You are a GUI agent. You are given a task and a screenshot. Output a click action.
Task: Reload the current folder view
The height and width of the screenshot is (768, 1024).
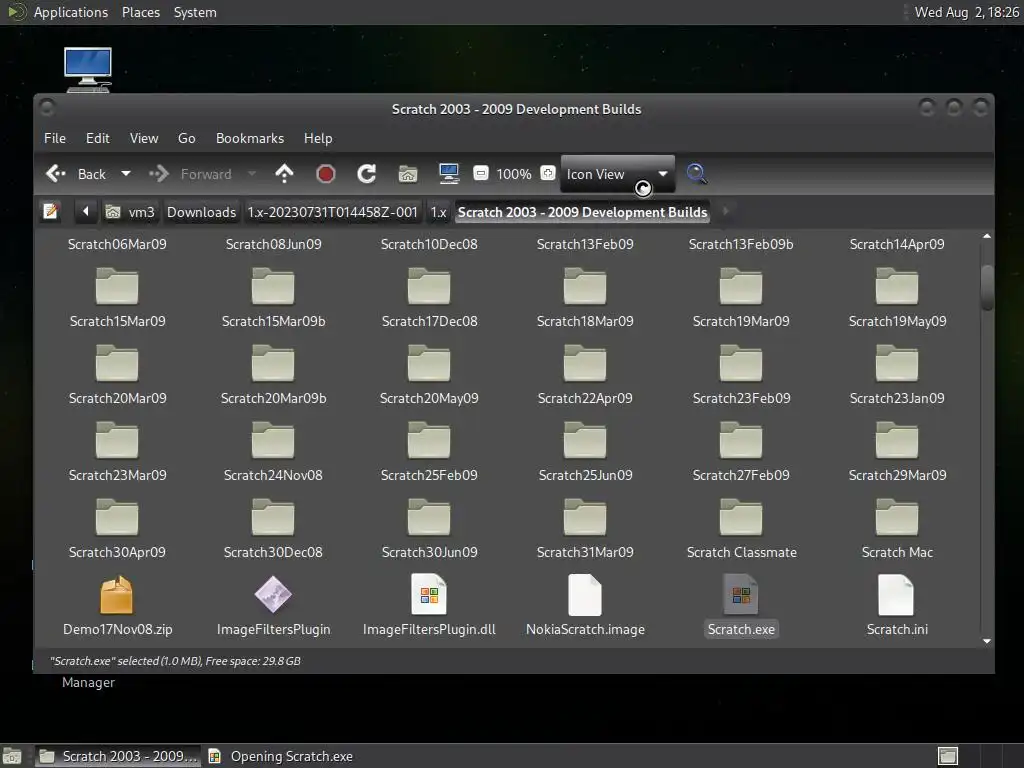tap(366, 174)
